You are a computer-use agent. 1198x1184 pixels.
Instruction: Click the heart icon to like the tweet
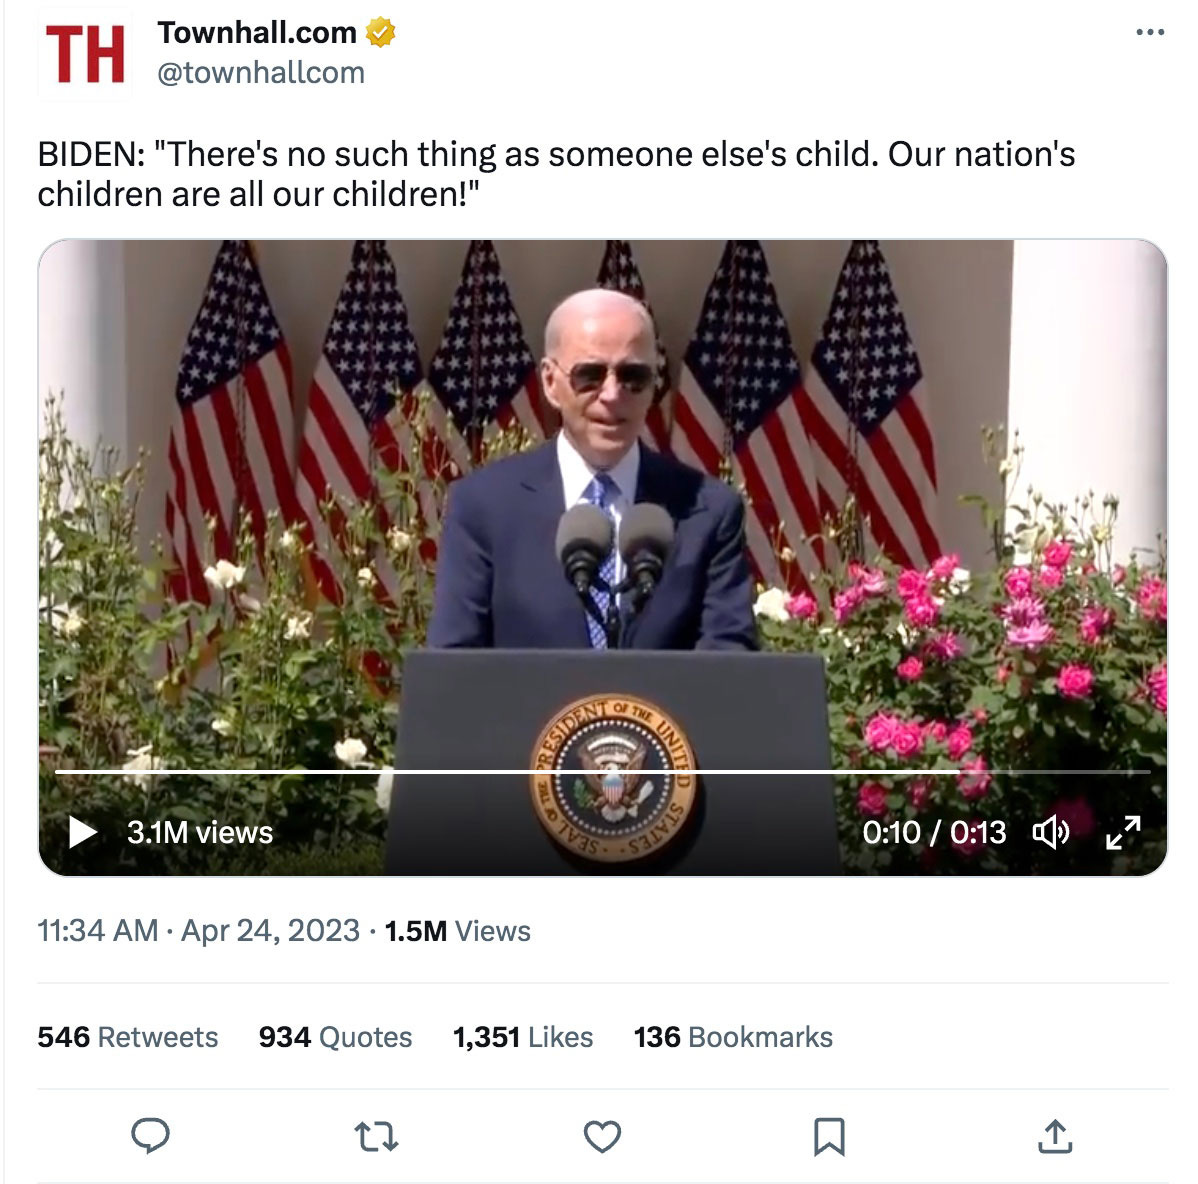tap(601, 1136)
